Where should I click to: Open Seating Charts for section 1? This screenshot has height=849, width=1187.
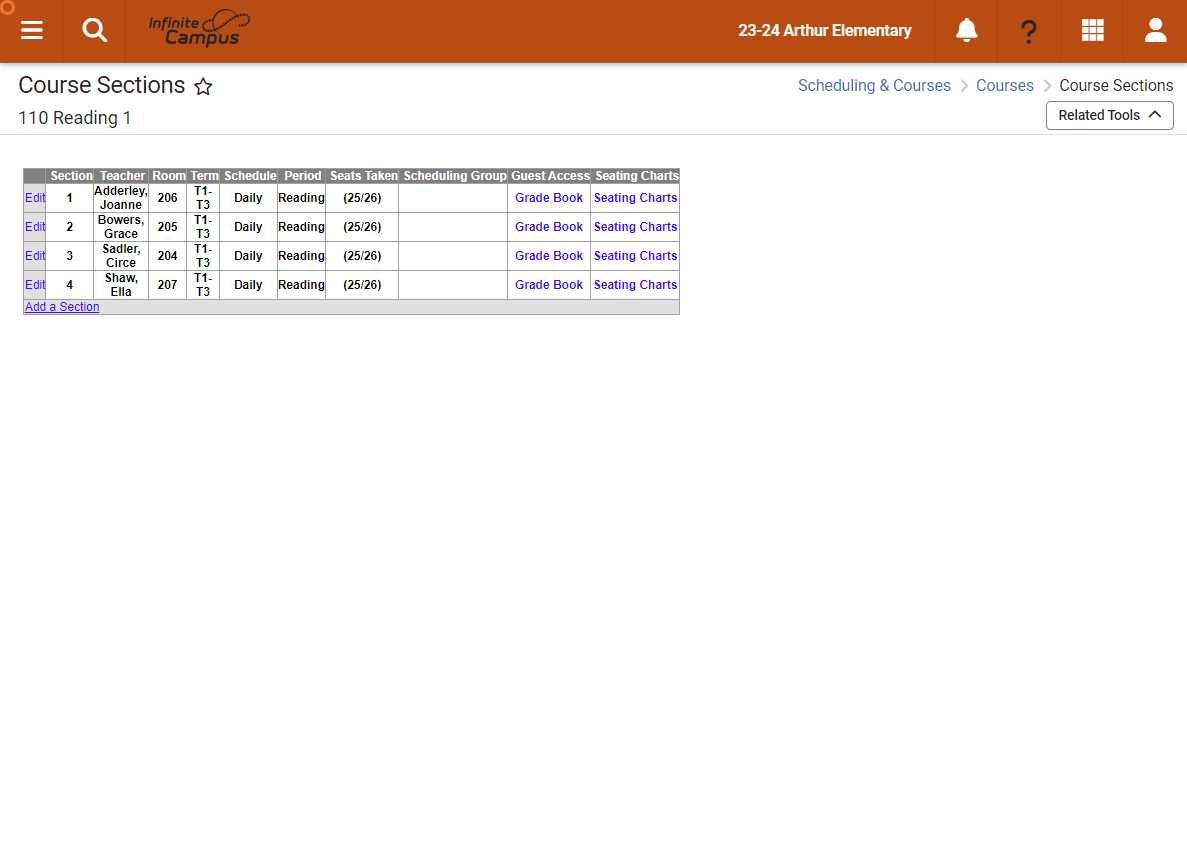pyautogui.click(x=635, y=197)
